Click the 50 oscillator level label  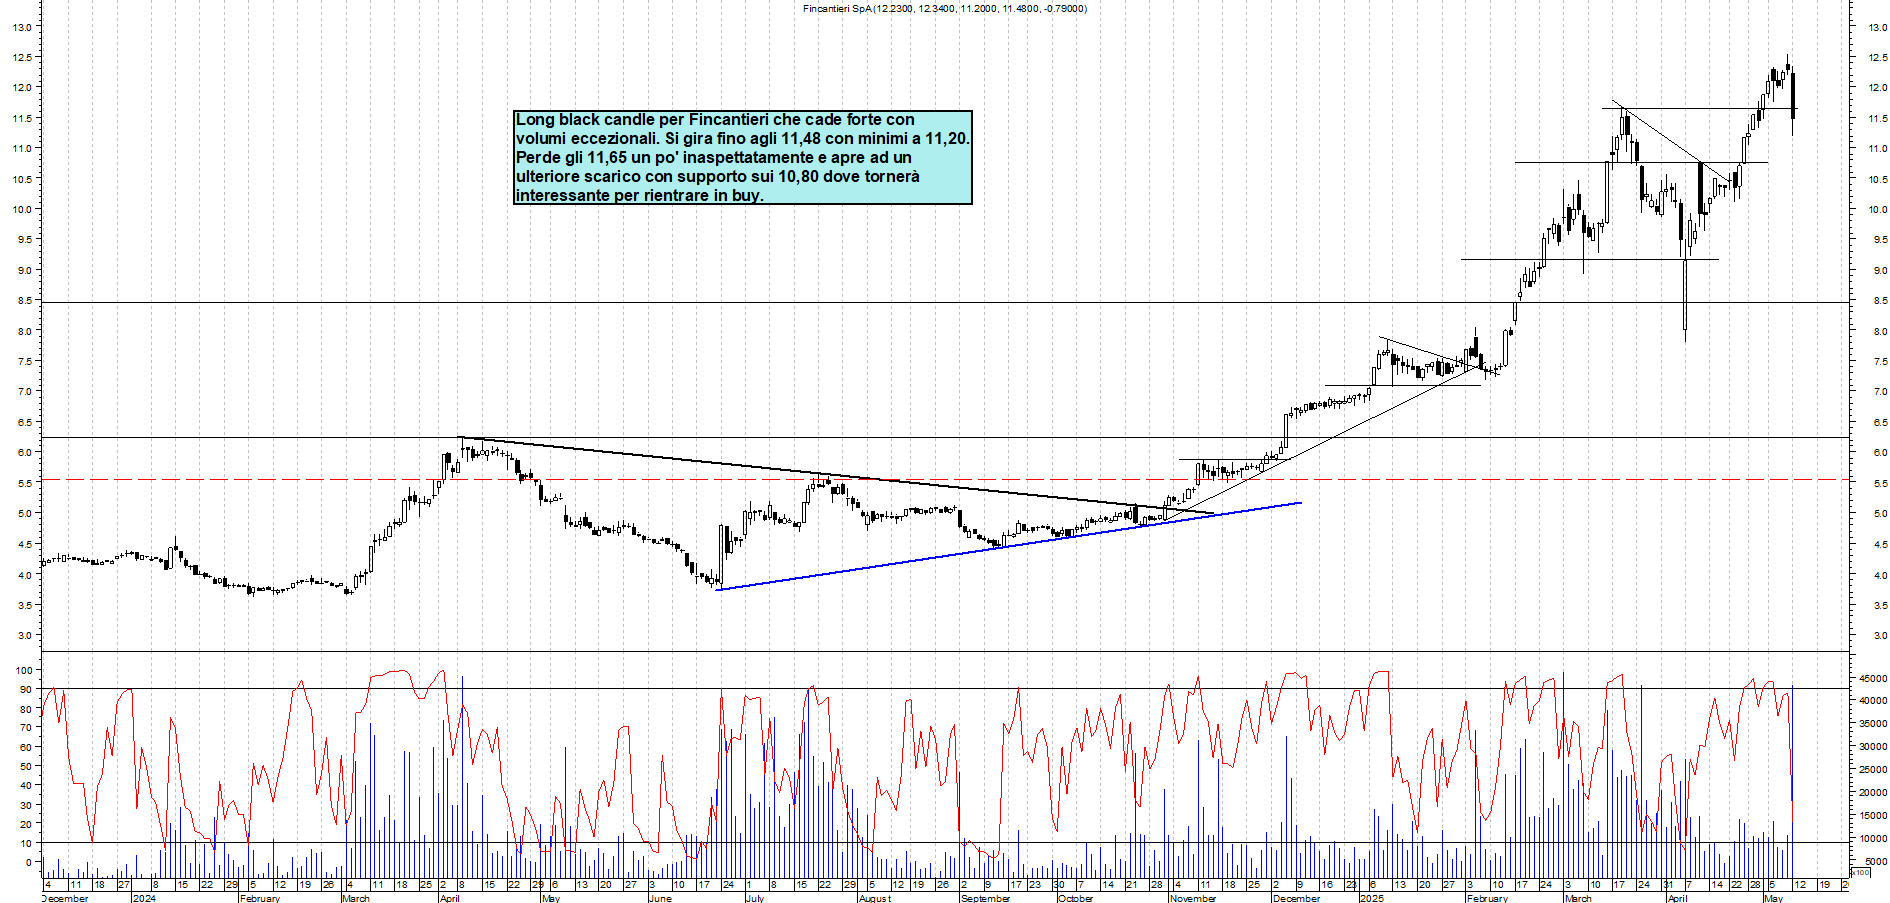pyautogui.click(x=25, y=767)
